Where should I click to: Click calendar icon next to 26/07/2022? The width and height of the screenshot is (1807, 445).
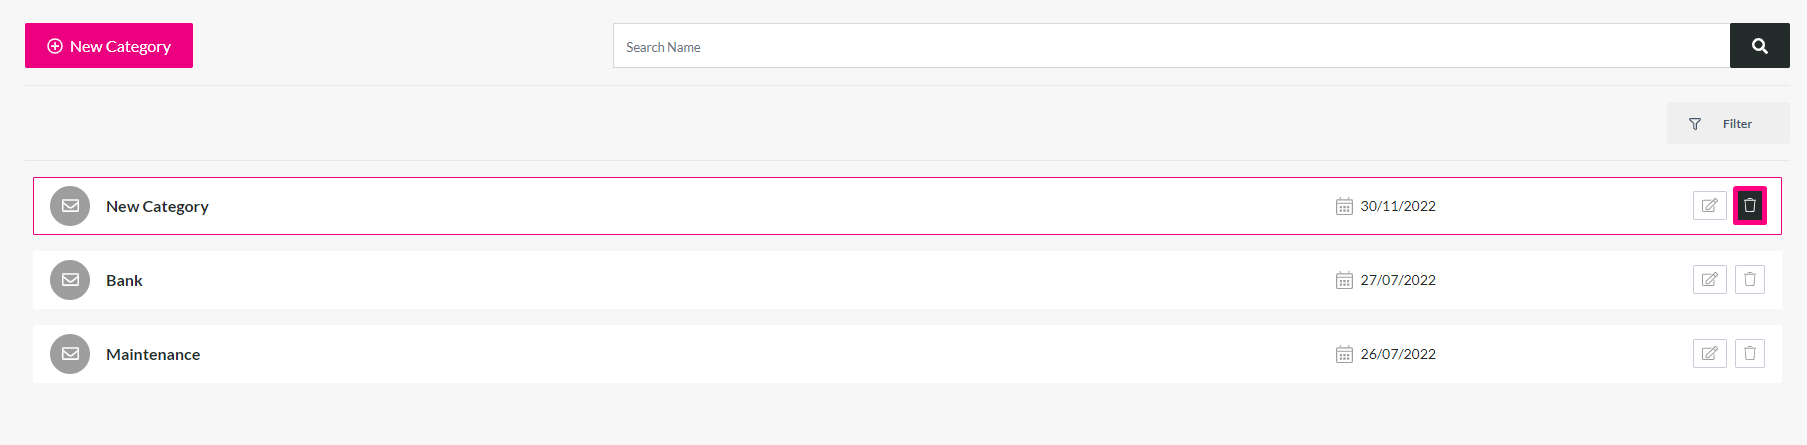click(x=1344, y=354)
